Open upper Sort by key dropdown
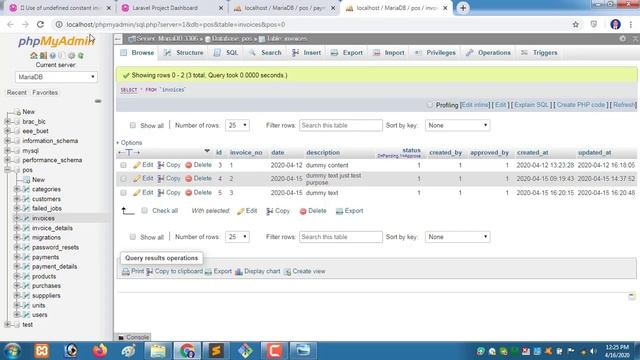 457,125
